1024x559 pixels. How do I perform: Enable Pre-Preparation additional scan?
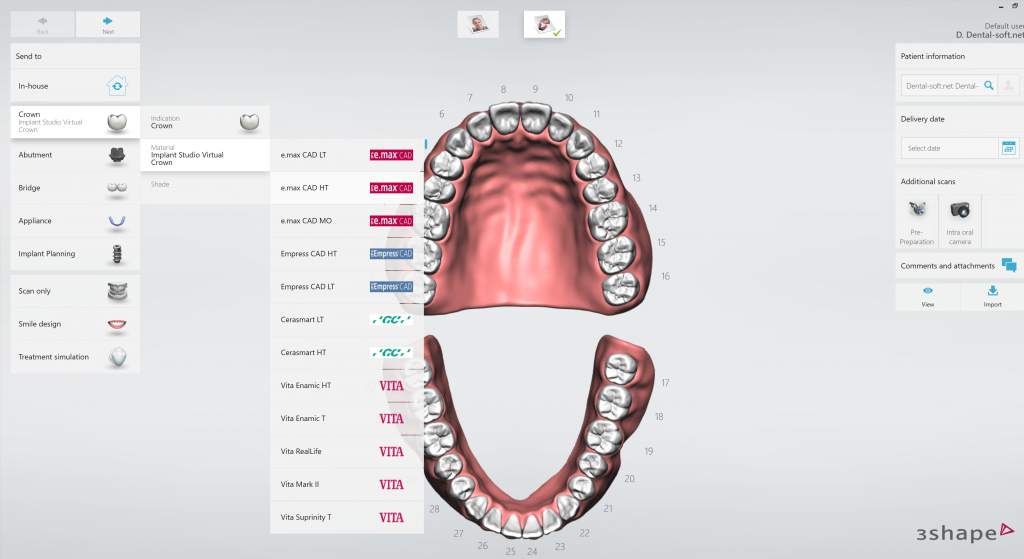(x=917, y=220)
